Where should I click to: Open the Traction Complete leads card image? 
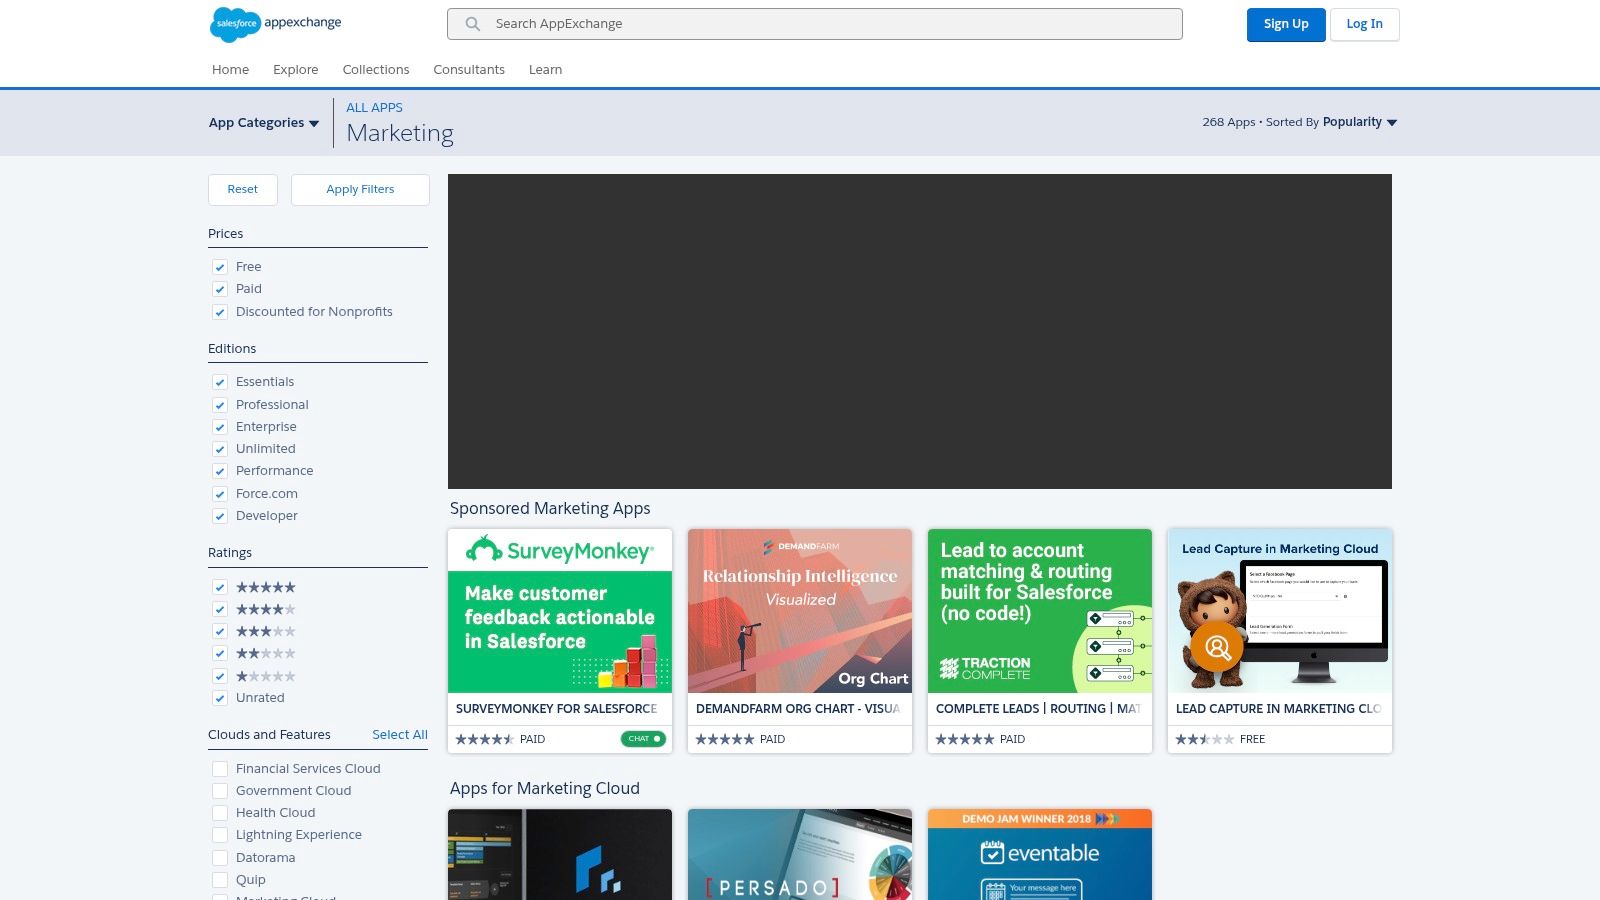pos(1040,611)
